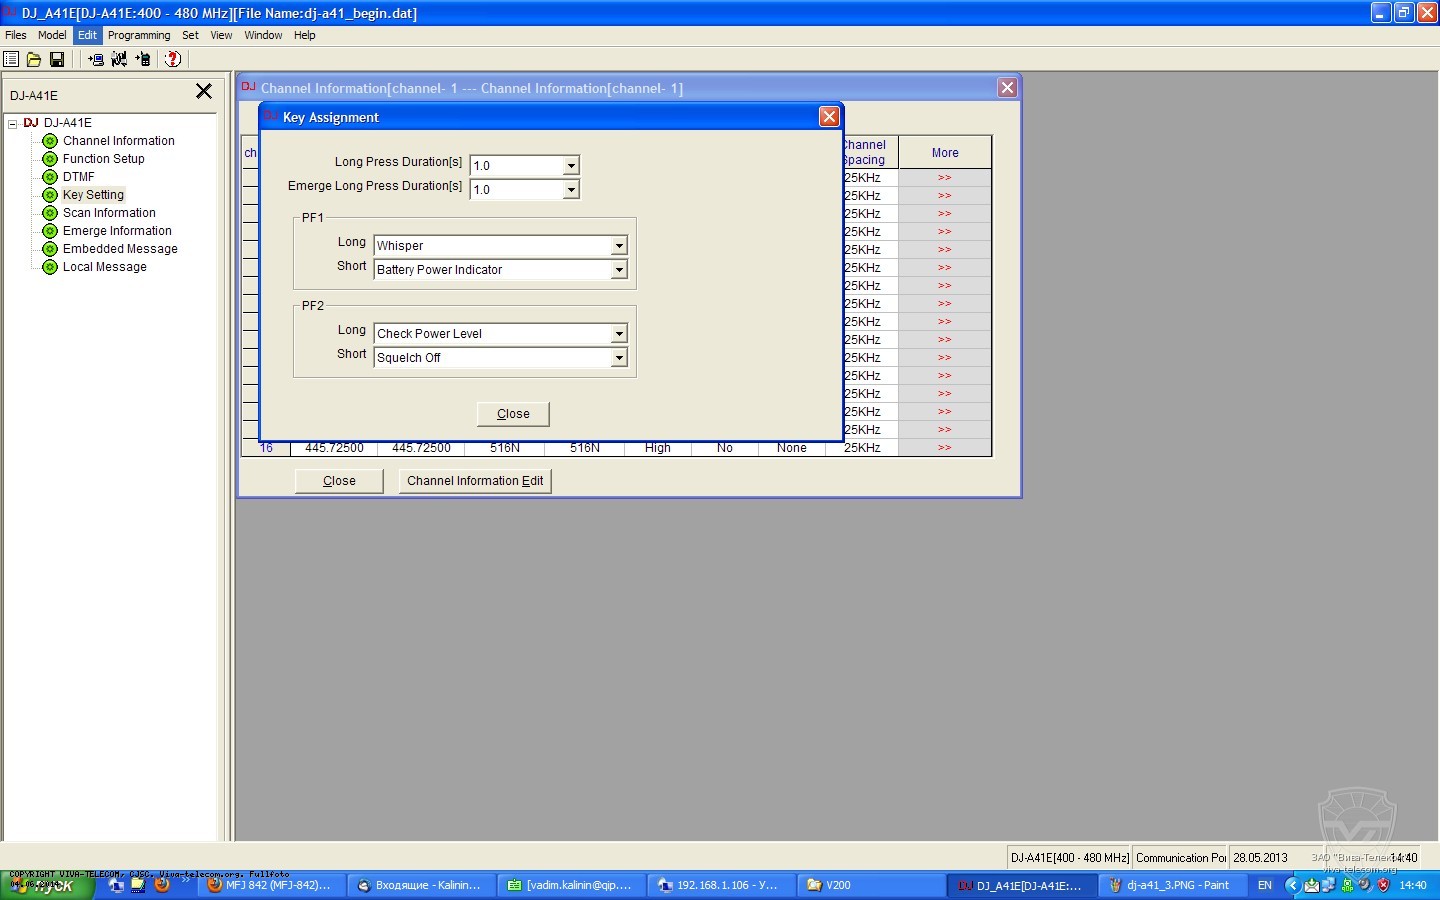Select DTMF in the tree

tap(78, 177)
